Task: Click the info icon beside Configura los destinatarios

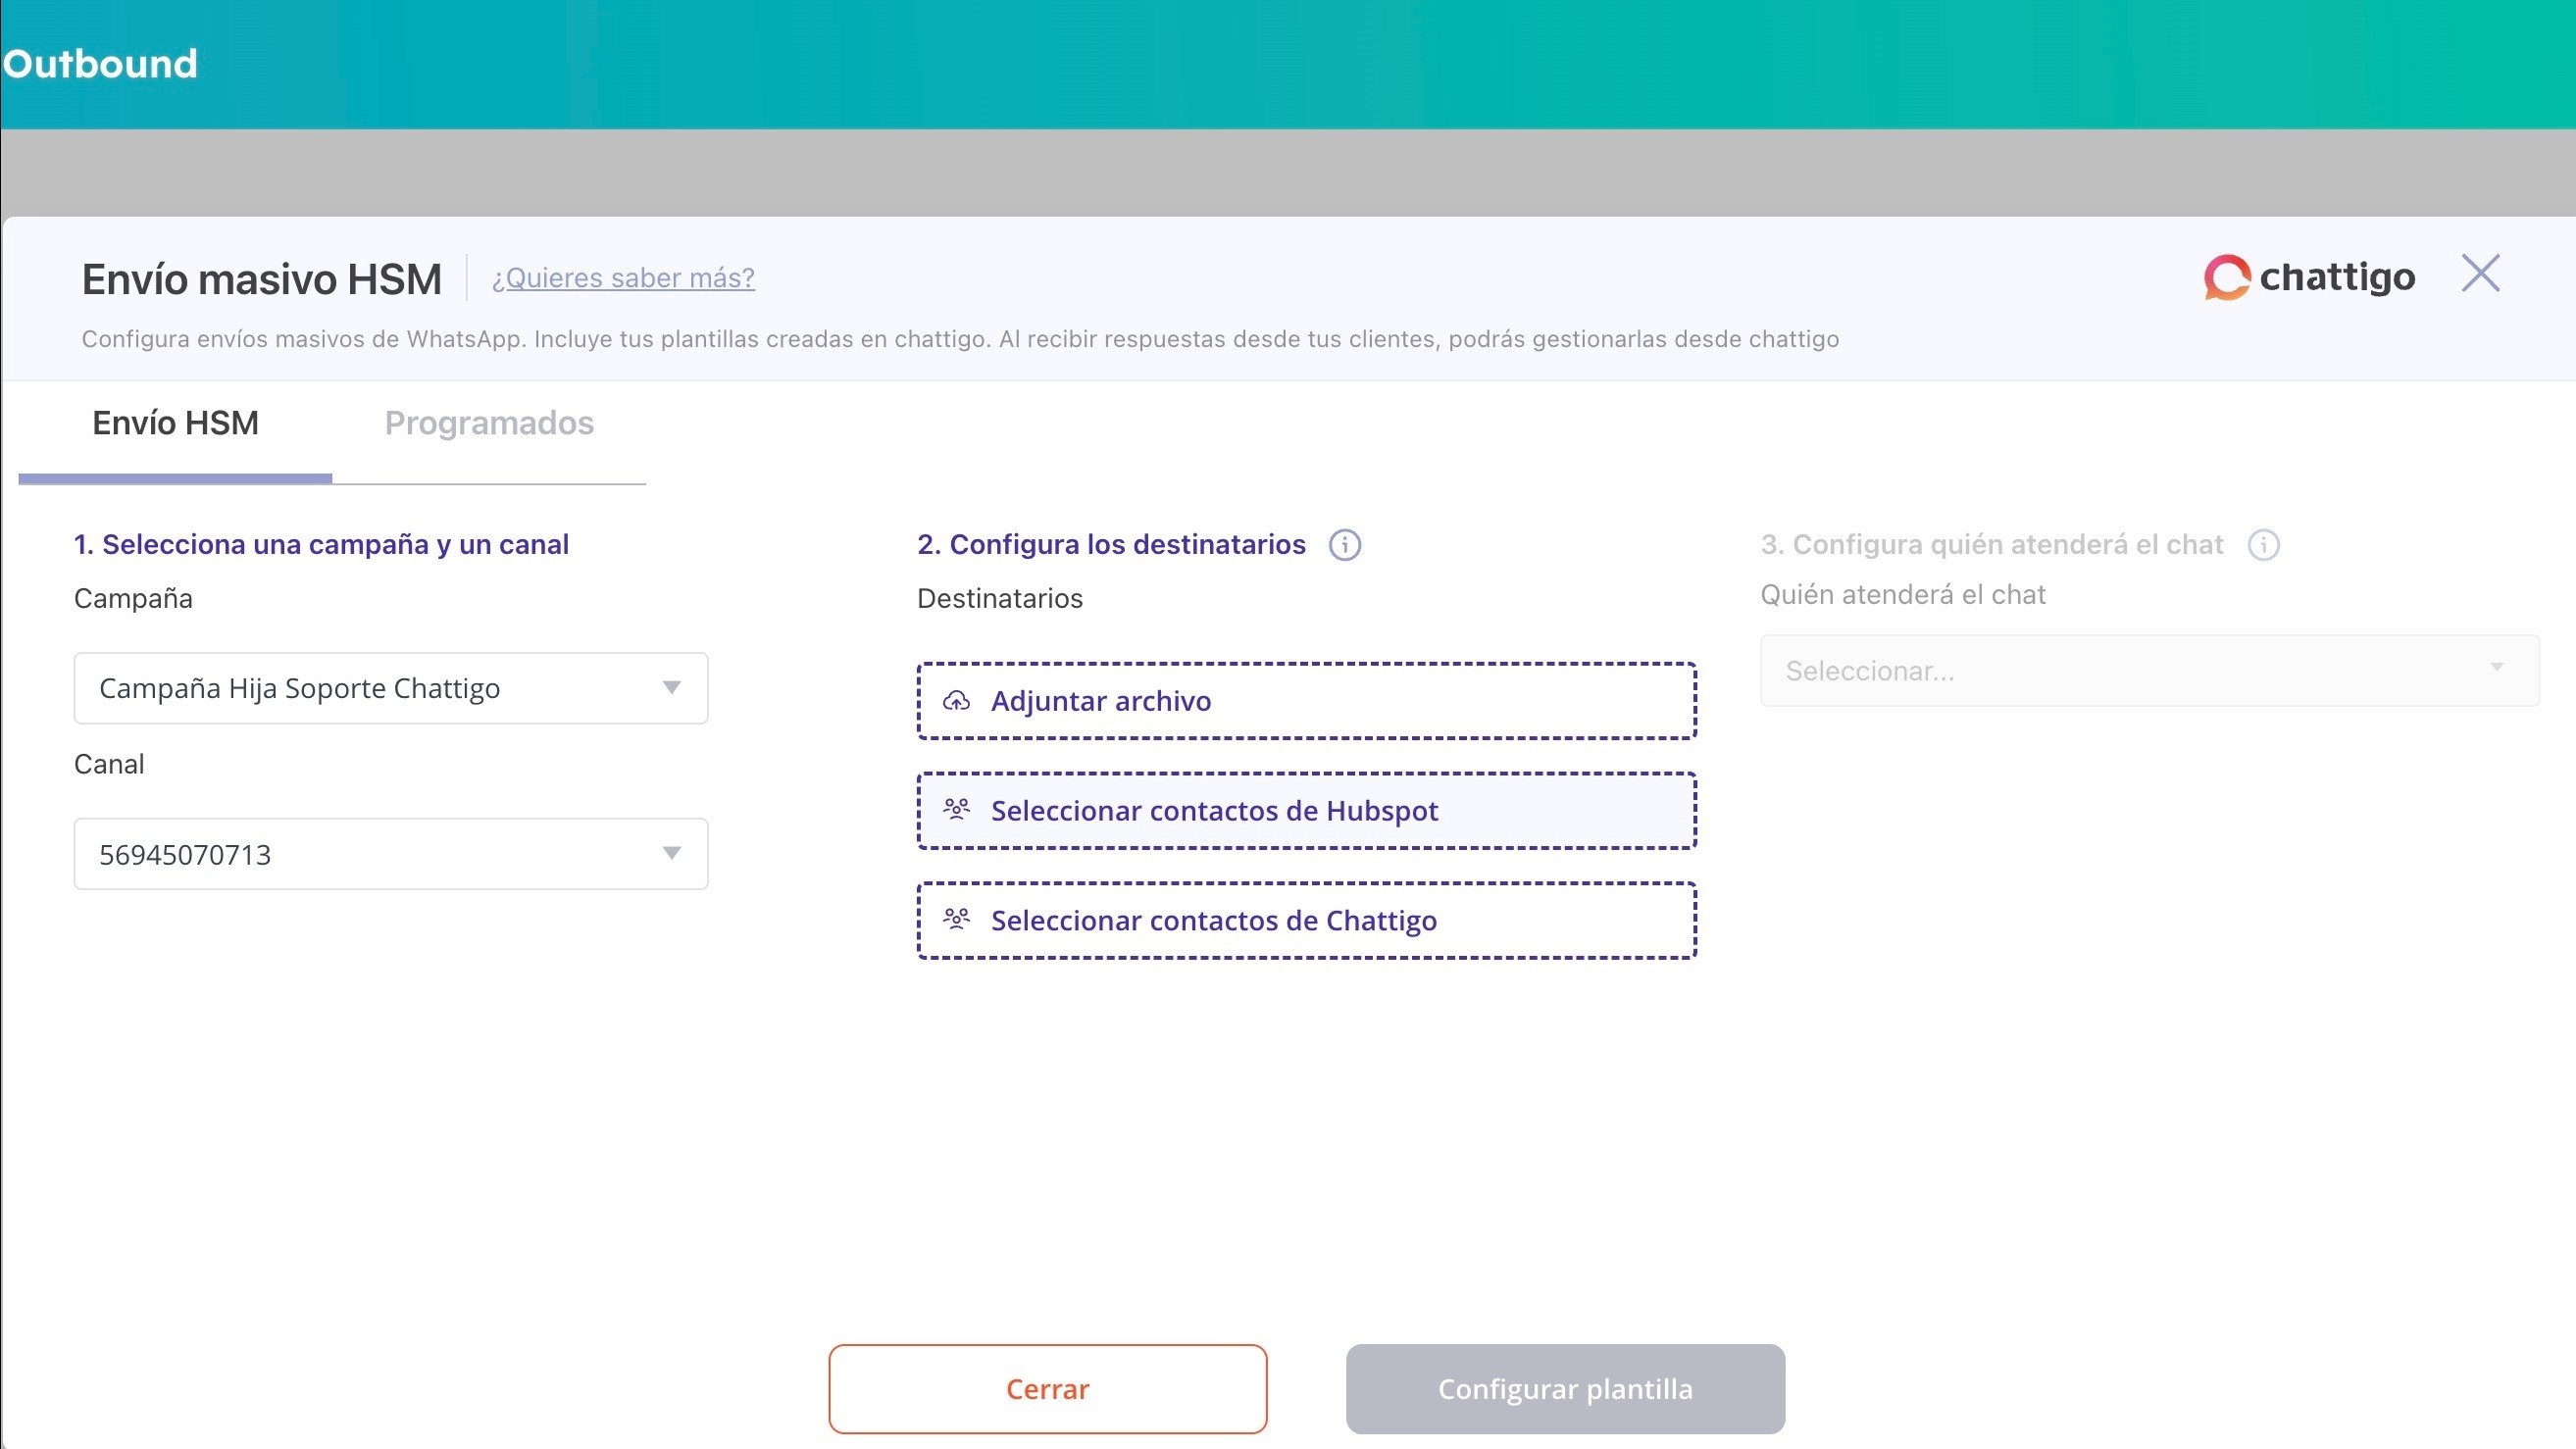Action: coord(1344,545)
